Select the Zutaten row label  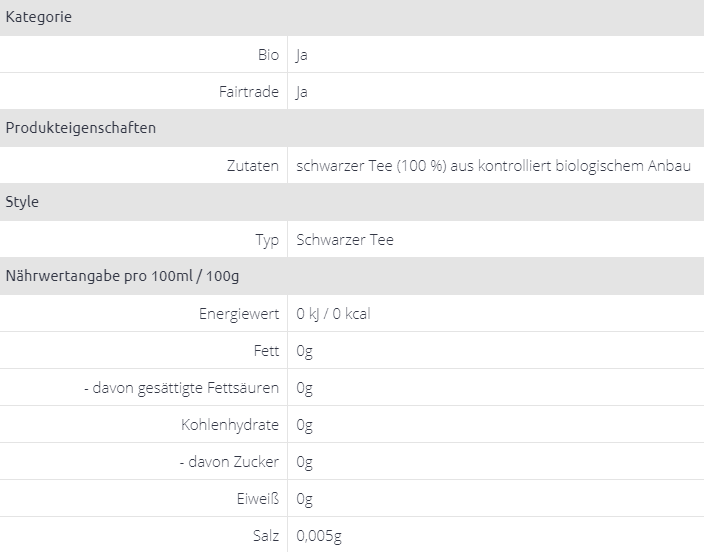coord(253,166)
